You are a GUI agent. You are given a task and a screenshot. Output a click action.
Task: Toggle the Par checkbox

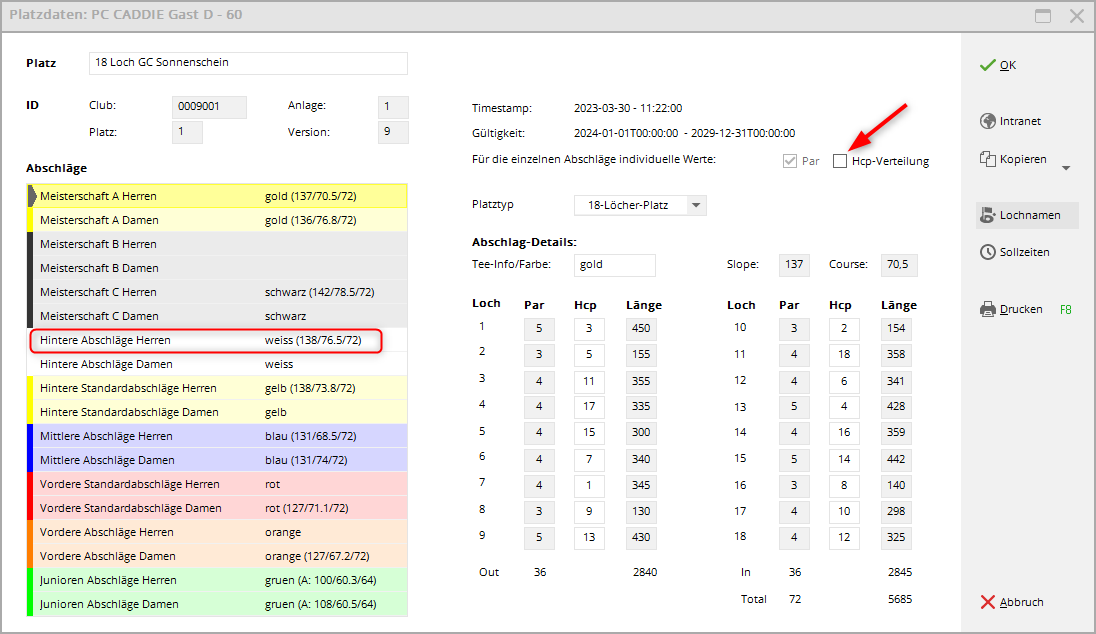[790, 161]
